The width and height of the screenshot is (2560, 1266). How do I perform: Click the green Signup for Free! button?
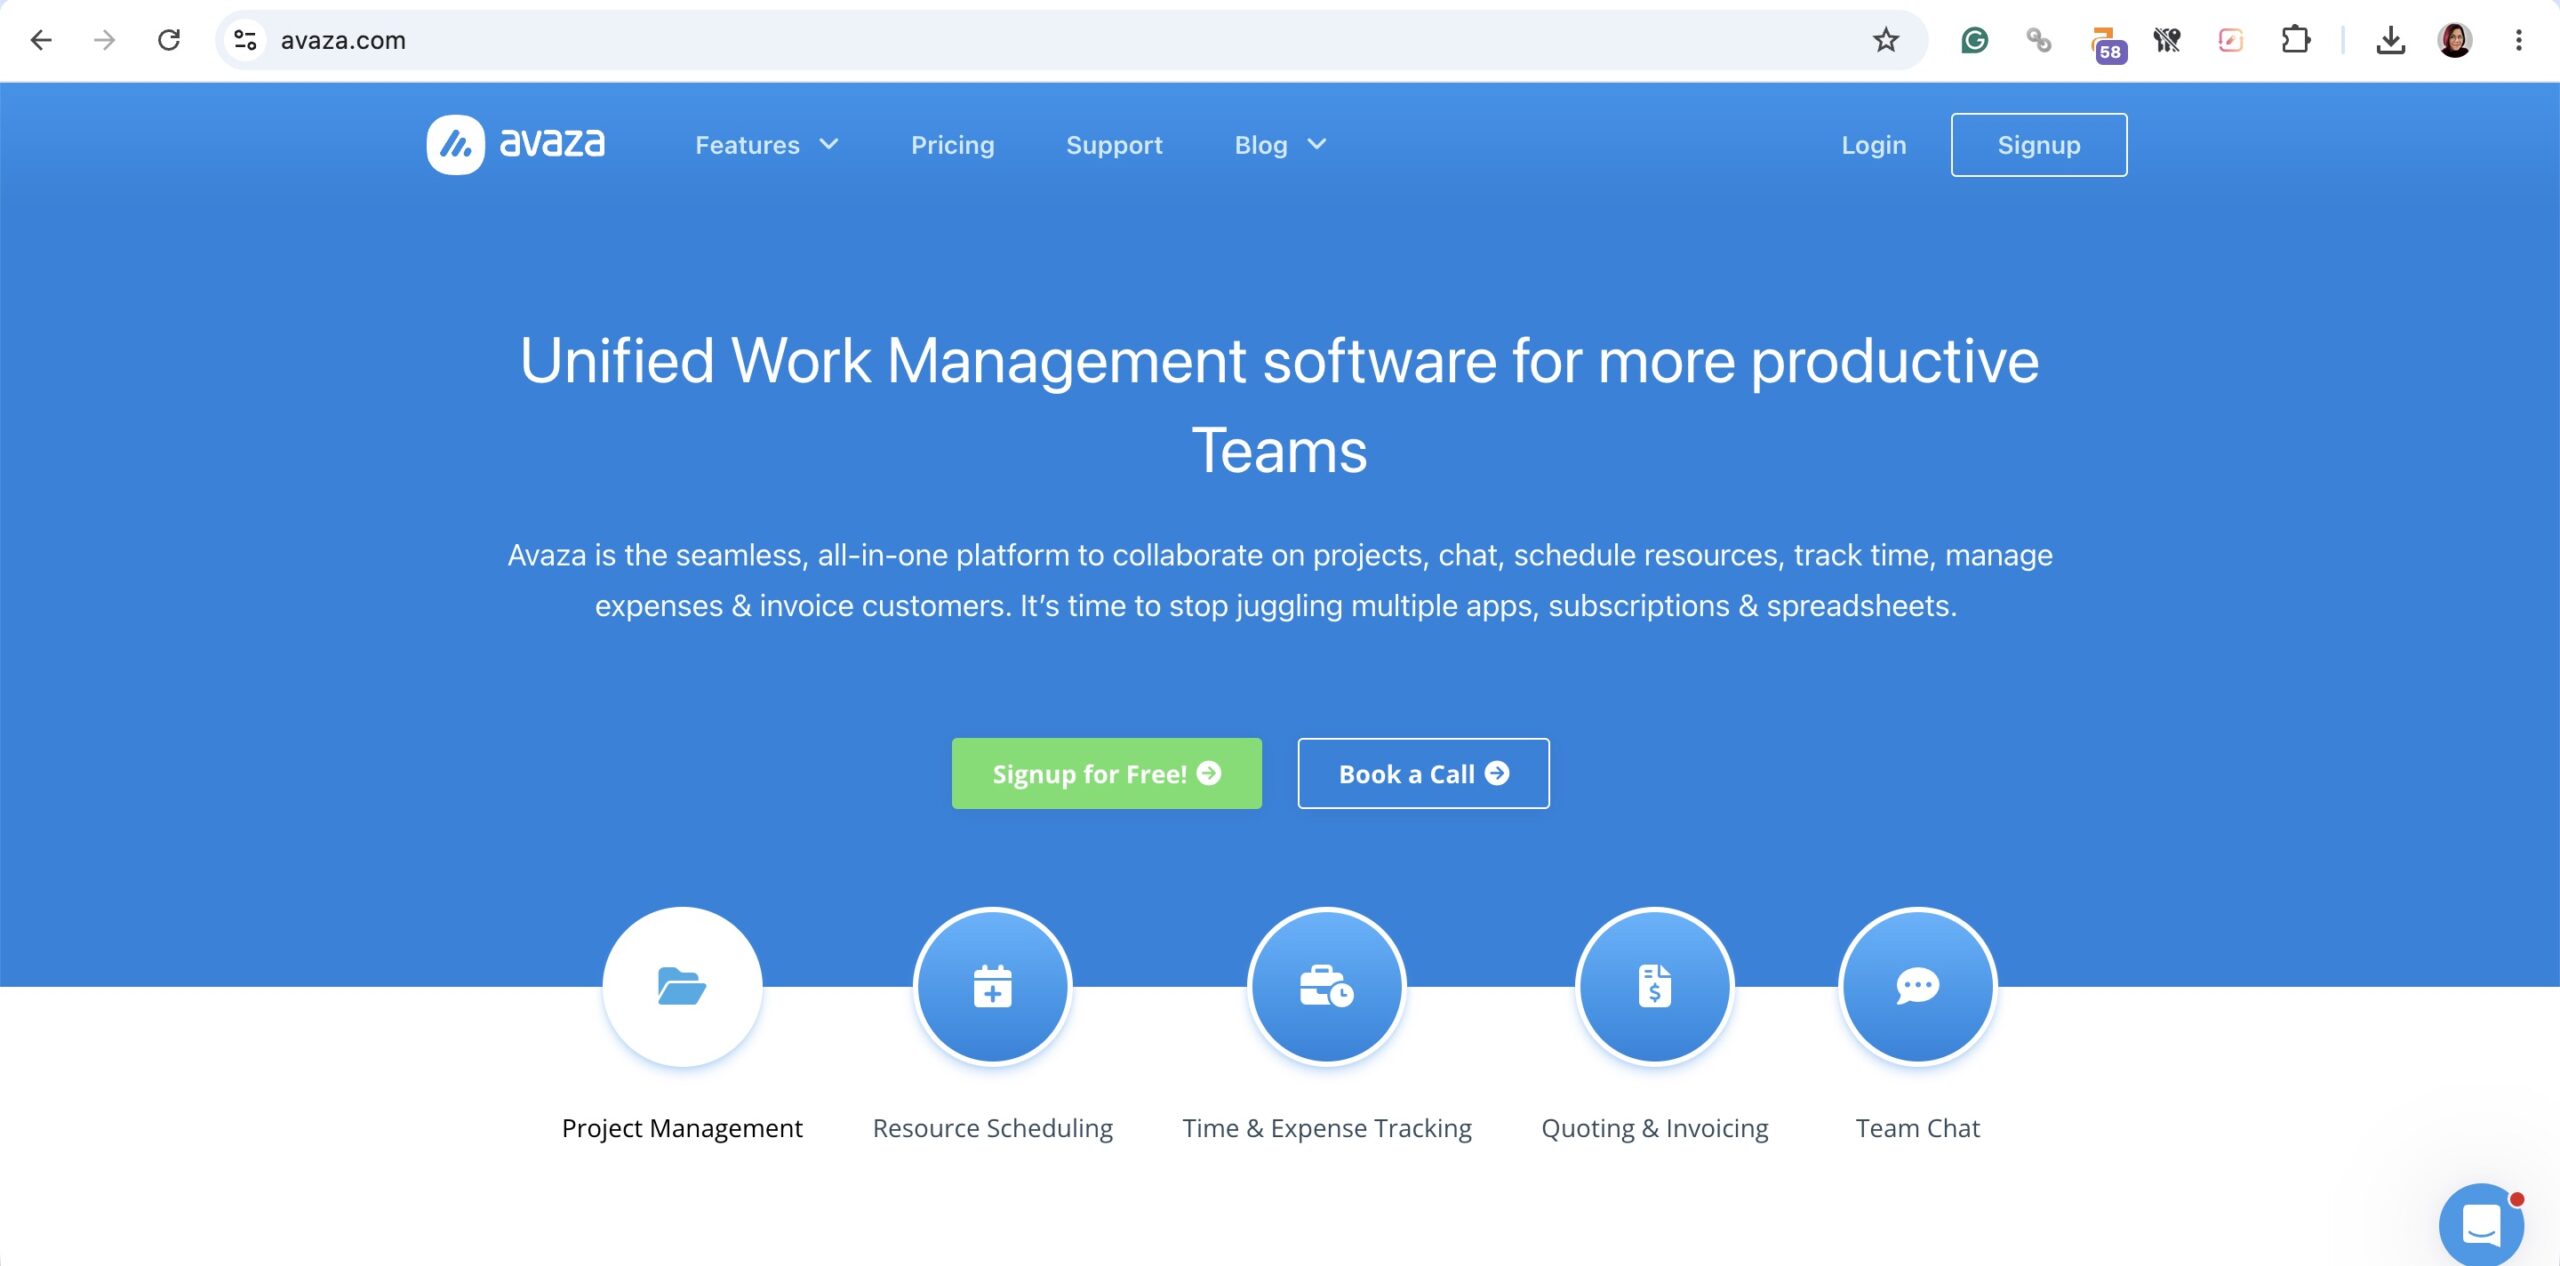(x=1107, y=773)
